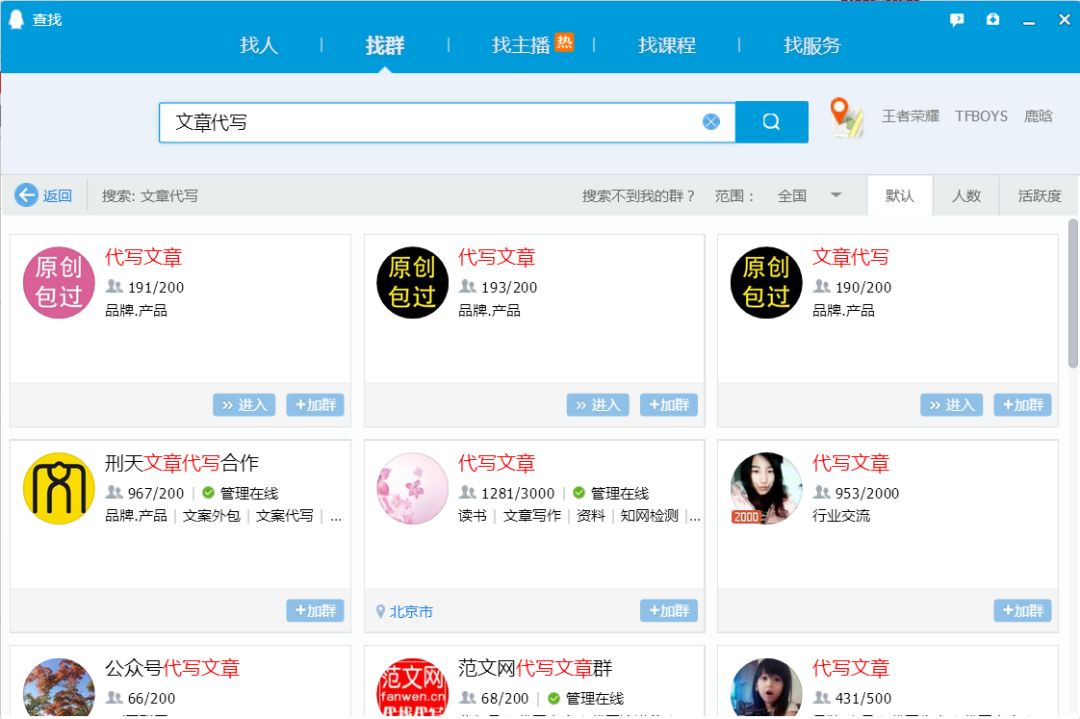Open the red 范文网 group avatar

[412, 687]
